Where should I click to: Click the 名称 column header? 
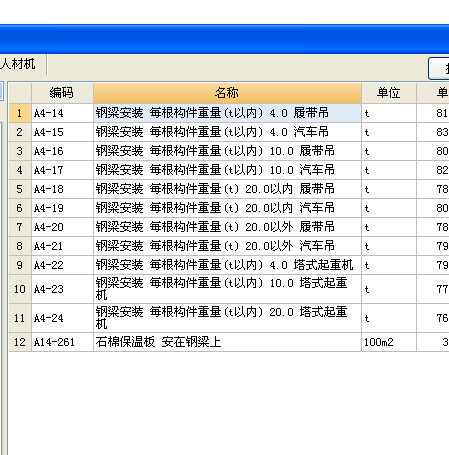227,93
